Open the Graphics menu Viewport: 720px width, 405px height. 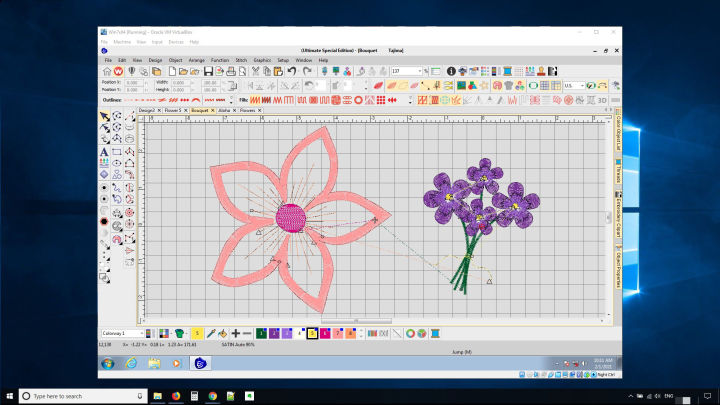[262, 60]
